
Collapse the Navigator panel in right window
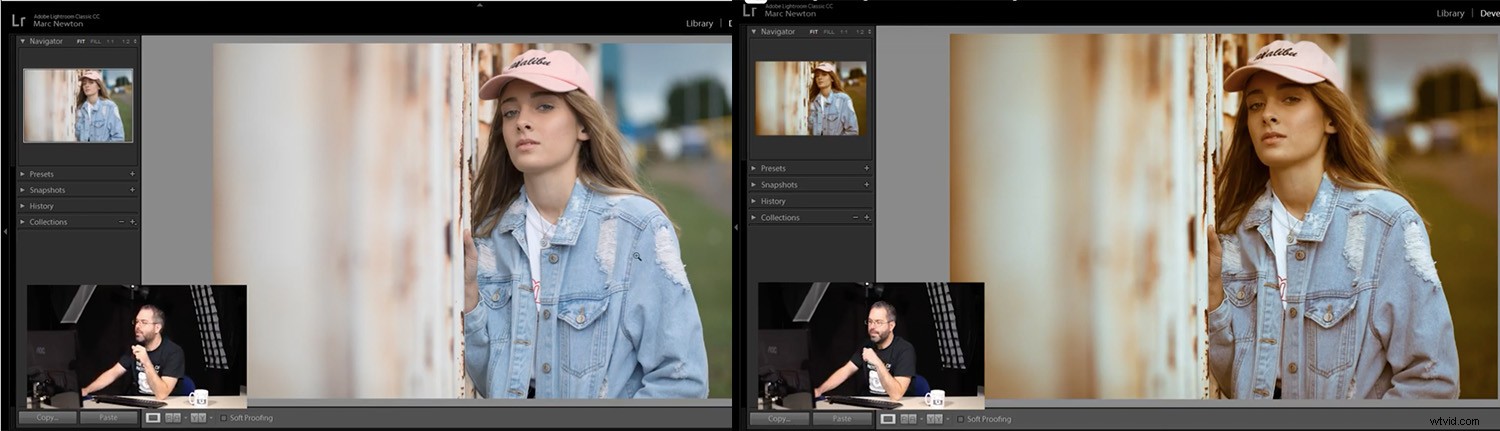tap(754, 32)
